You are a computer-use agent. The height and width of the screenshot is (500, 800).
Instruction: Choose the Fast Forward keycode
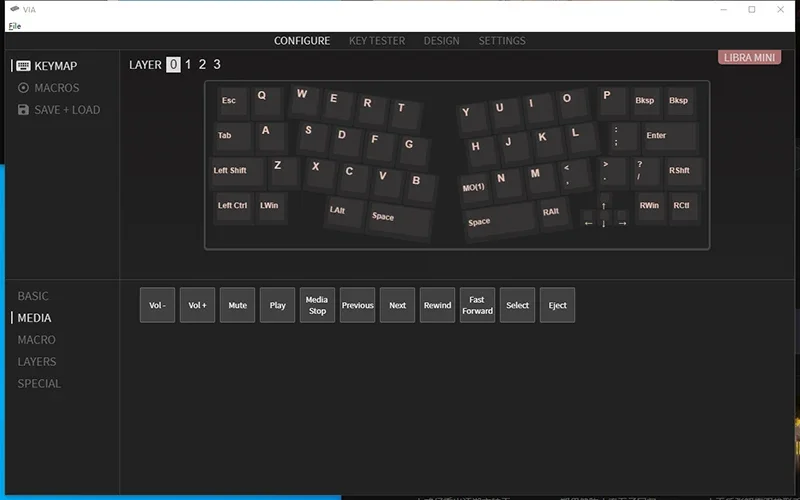[477, 305]
